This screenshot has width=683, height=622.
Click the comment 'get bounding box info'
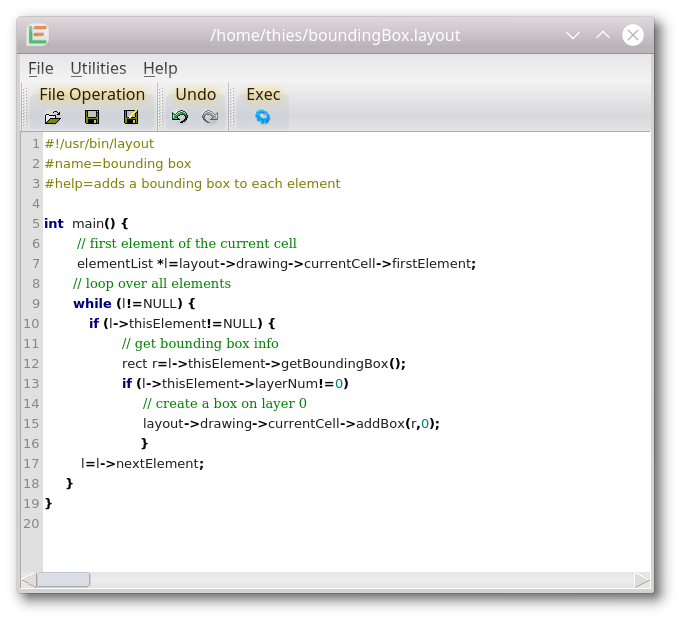pyautogui.click(x=200, y=344)
